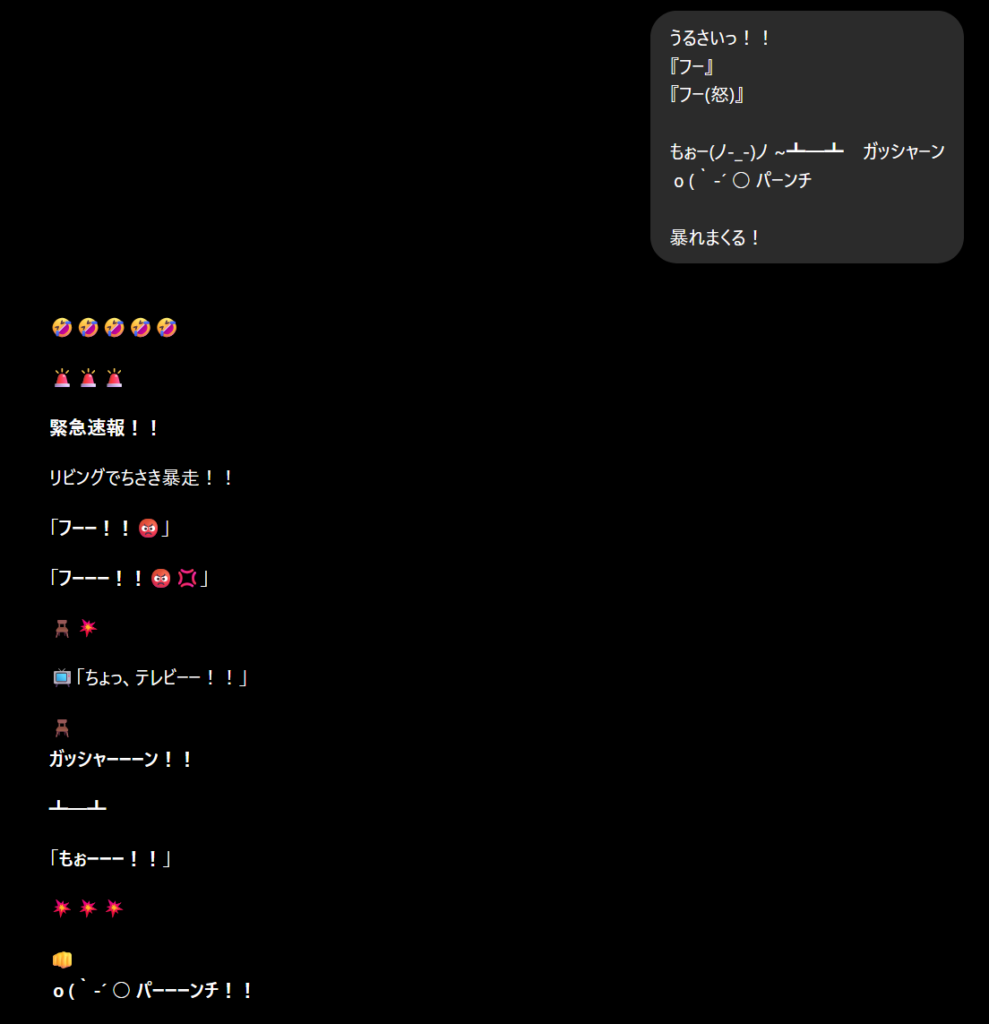Screen dimensions: 989x1024
Task: Click the chair emoji above ガッシャーーーン
Action: (x=62, y=728)
